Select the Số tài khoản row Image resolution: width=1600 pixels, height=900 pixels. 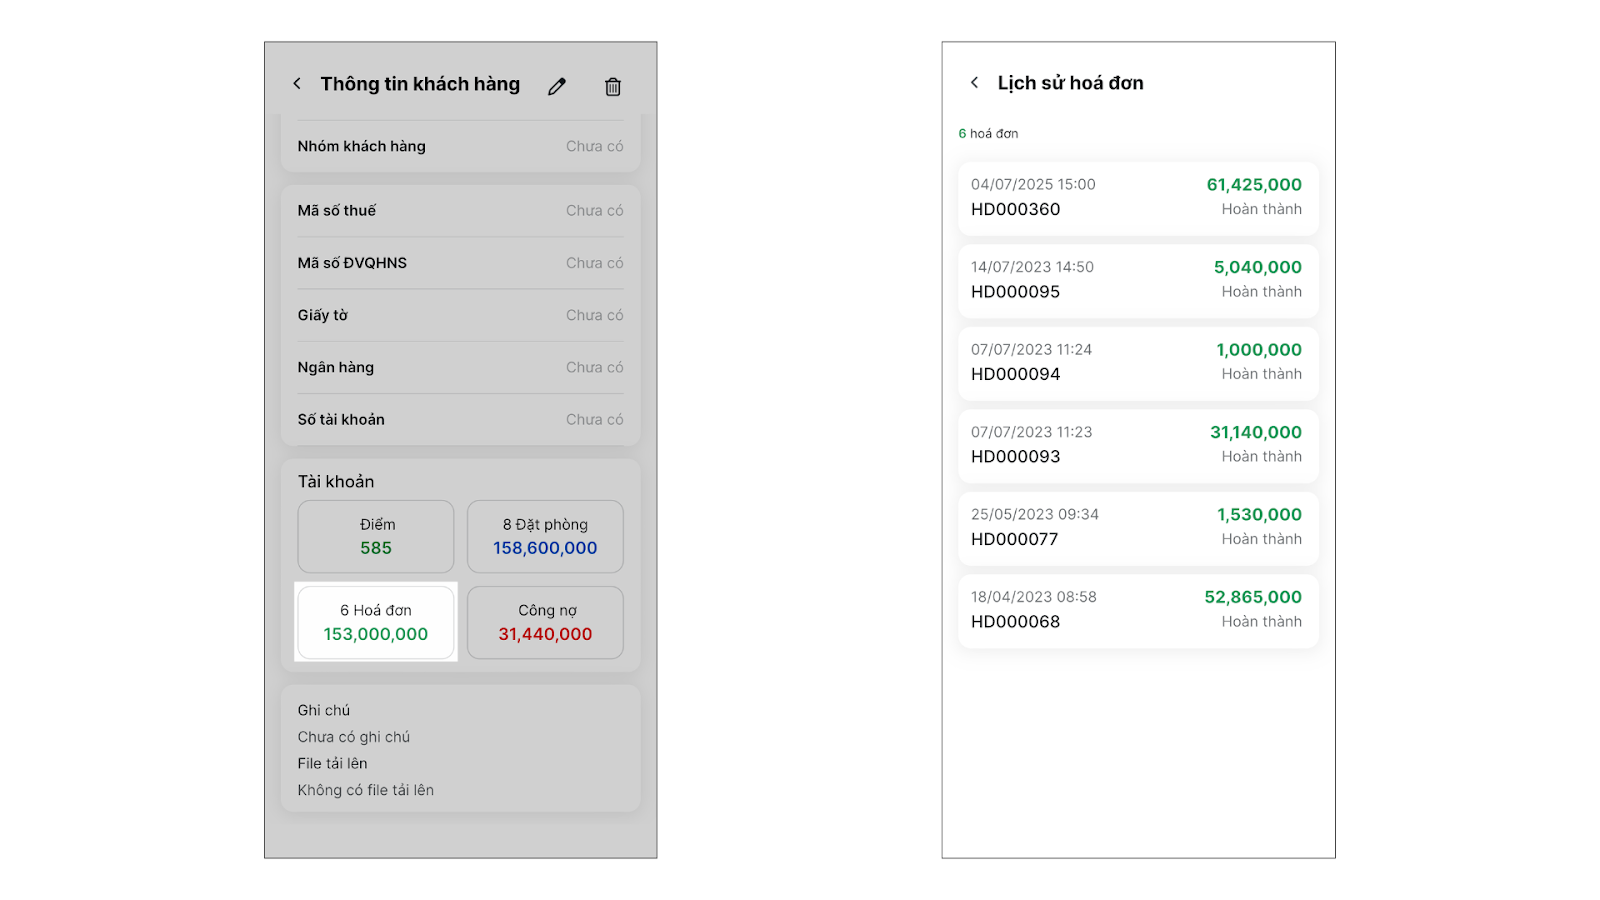[x=460, y=420]
